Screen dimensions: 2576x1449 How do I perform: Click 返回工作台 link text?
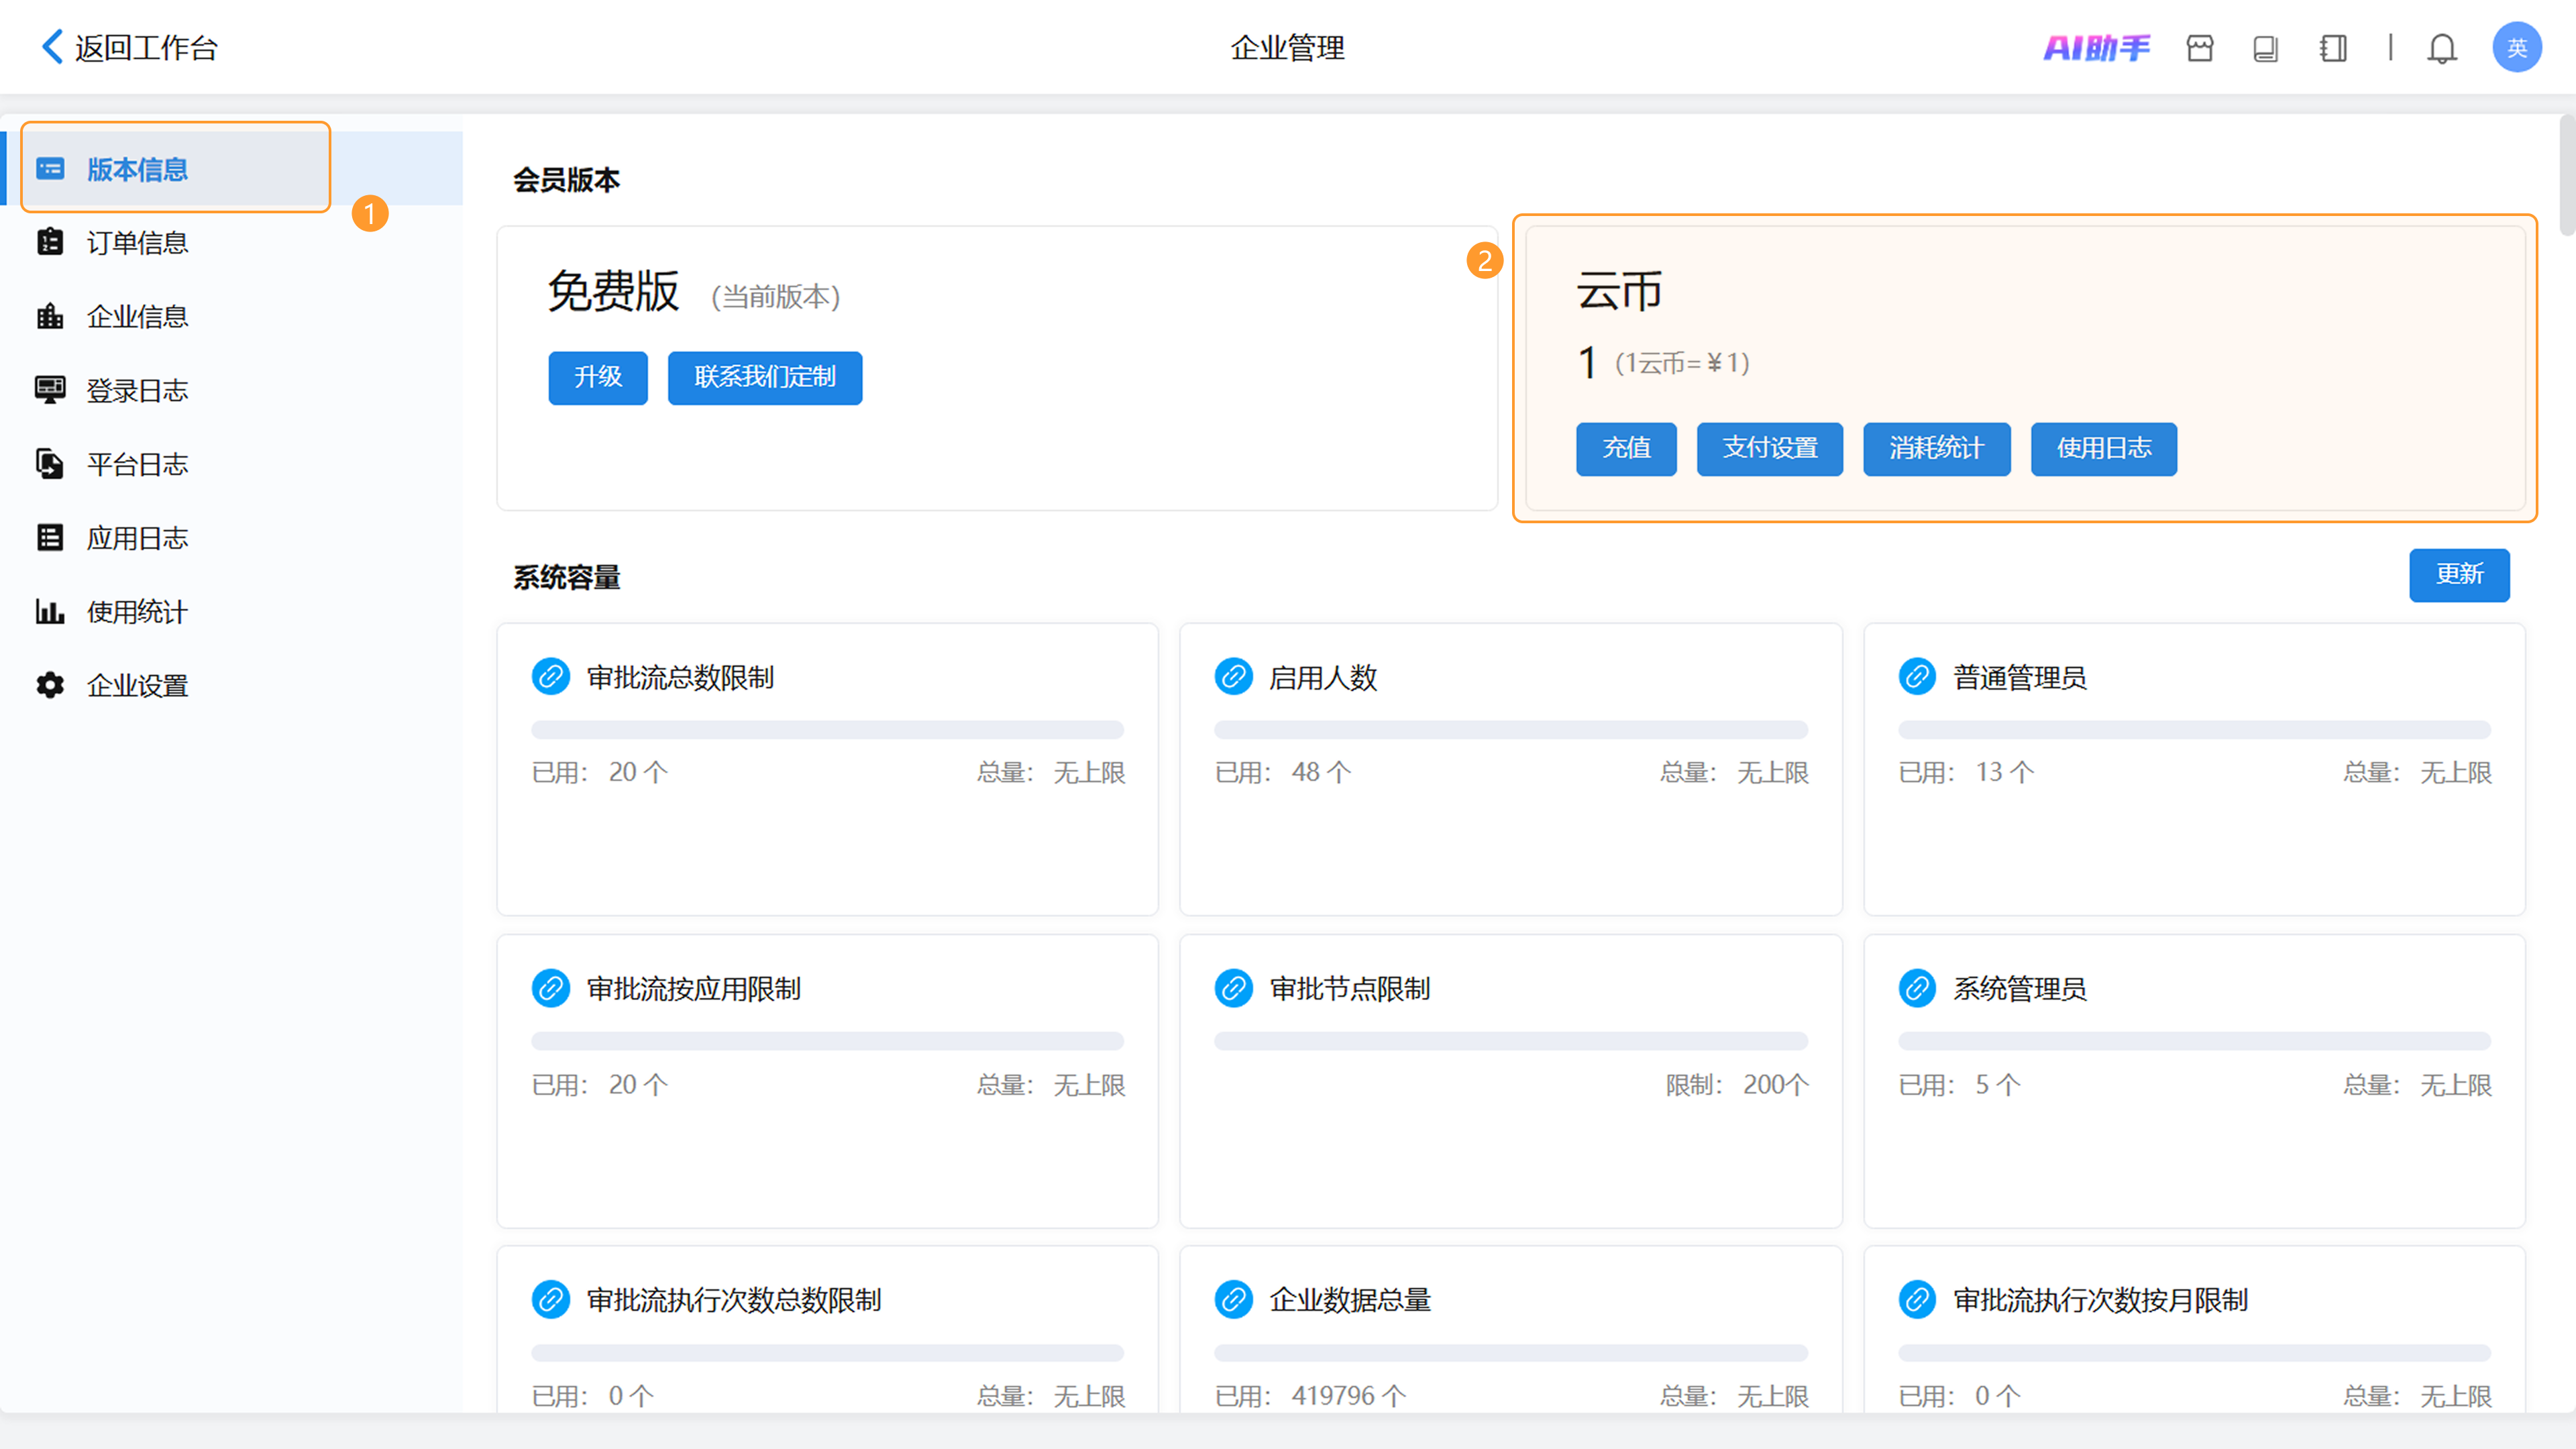click(x=146, y=48)
